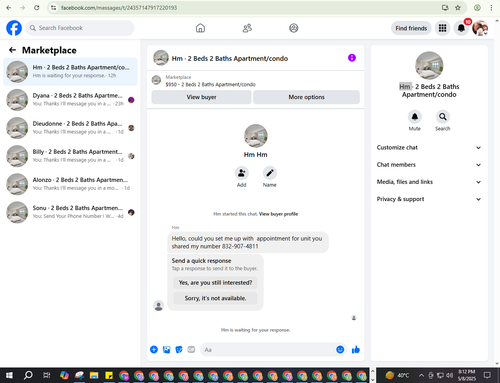Choose a GIF icon in composer

click(191, 349)
